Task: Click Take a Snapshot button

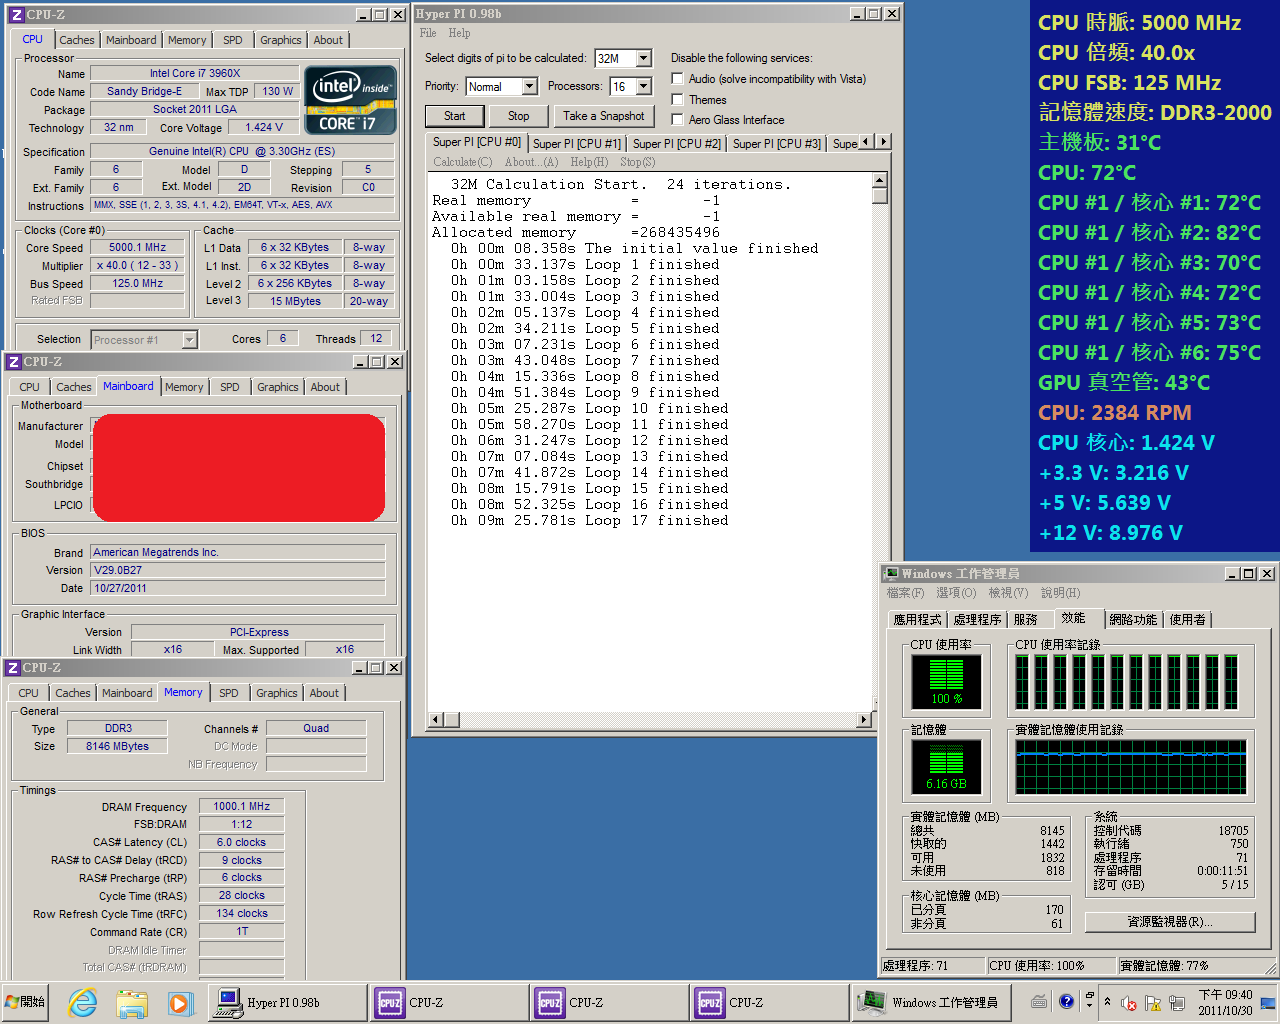Action: 603,116
